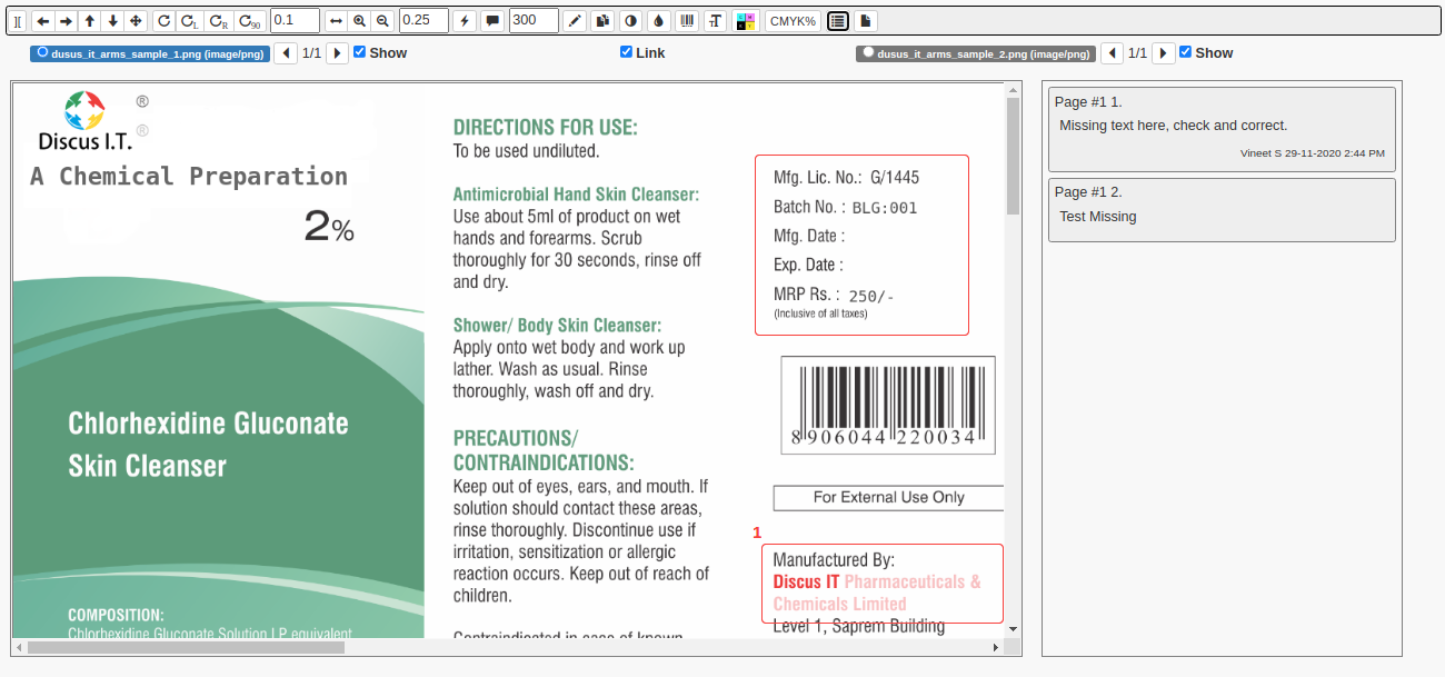The width and height of the screenshot is (1445, 677).
Task: Open the report list icon
Action: point(837,20)
